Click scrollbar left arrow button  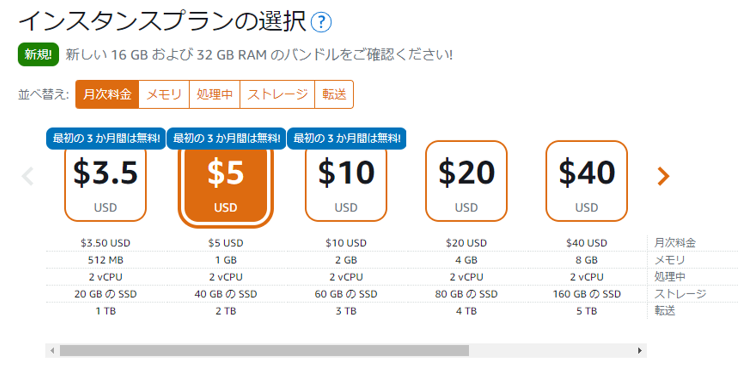click(52, 350)
